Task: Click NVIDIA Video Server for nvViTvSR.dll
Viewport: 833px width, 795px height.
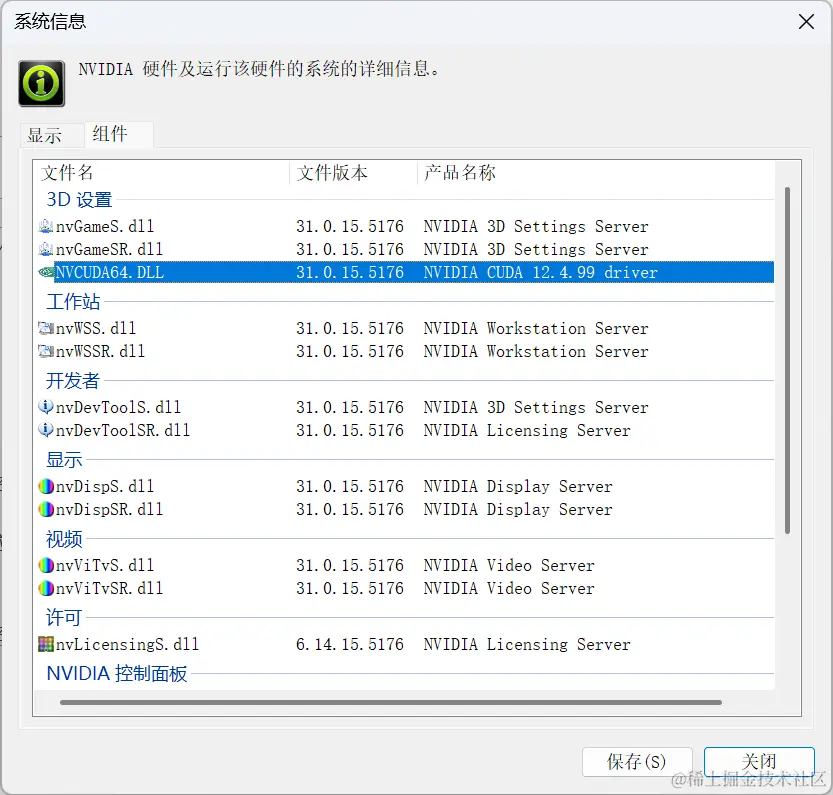Action: [x=509, y=588]
